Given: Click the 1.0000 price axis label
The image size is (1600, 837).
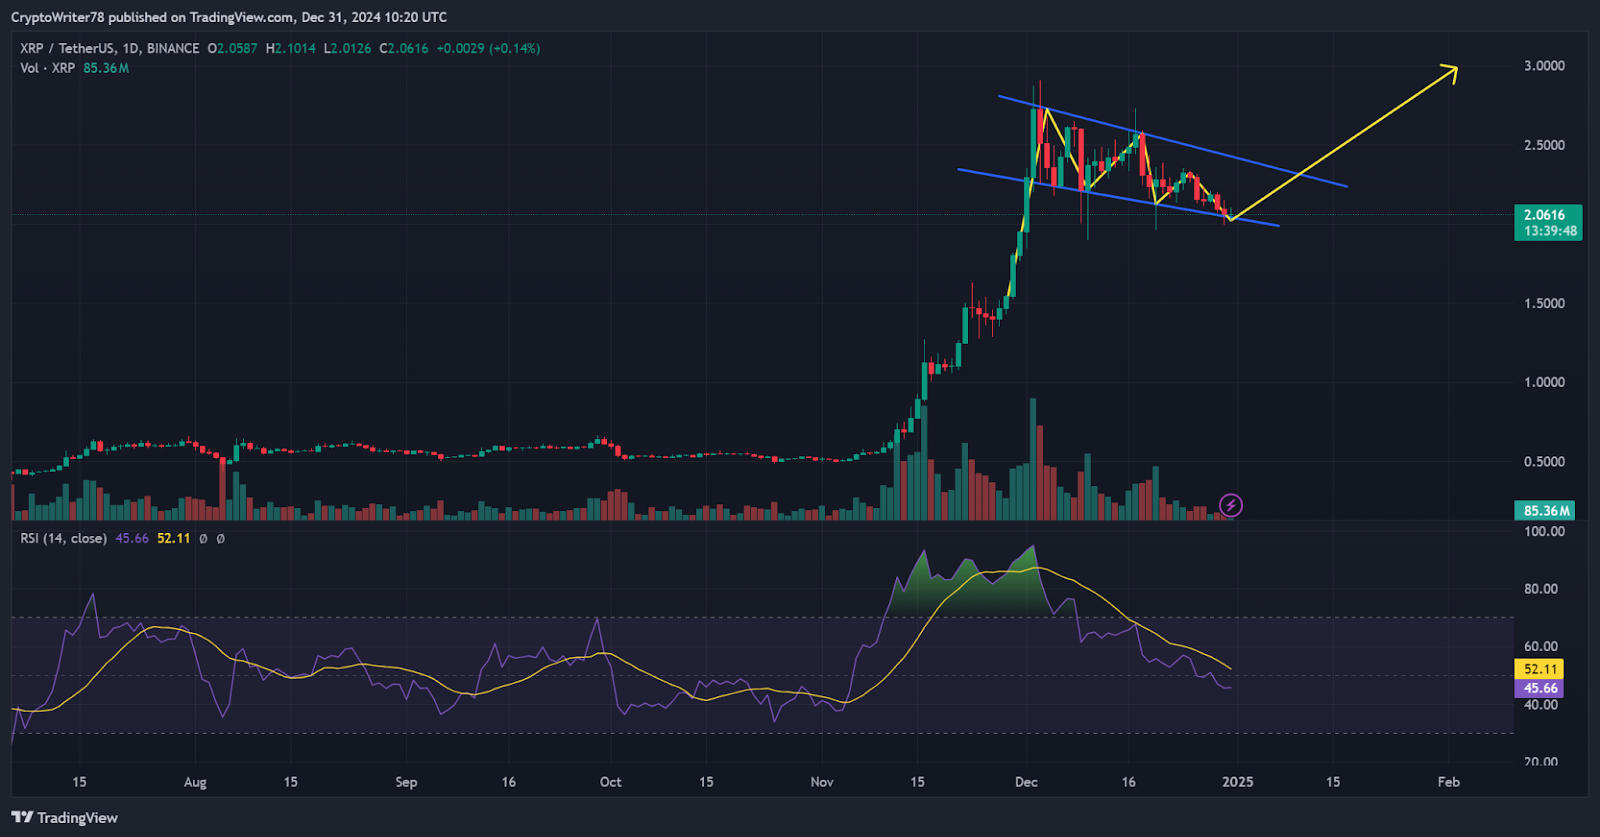Looking at the screenshot, I should 1544,382.
